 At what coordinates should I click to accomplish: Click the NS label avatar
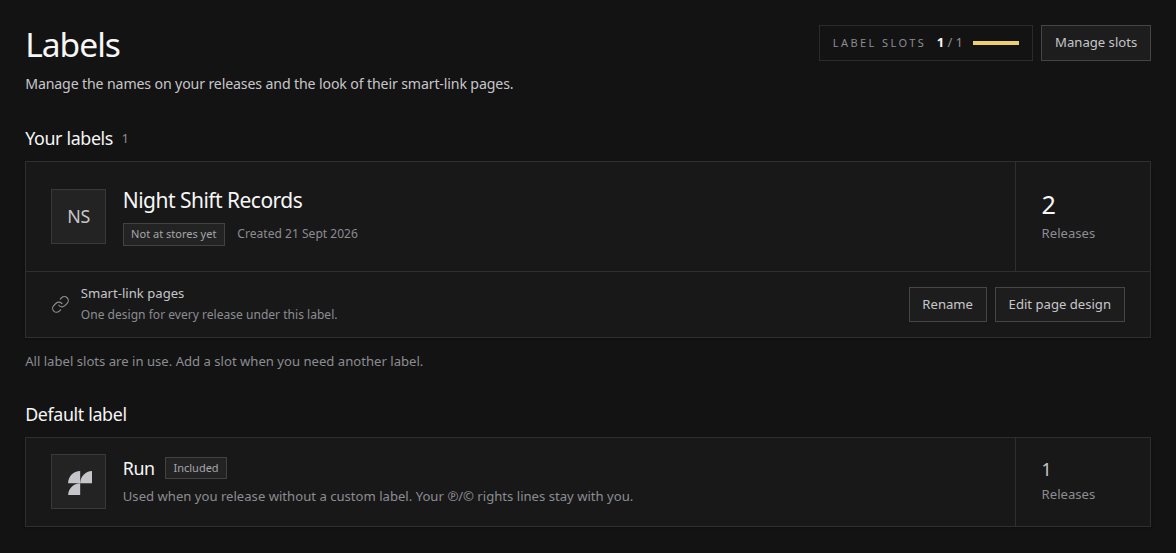78,217
